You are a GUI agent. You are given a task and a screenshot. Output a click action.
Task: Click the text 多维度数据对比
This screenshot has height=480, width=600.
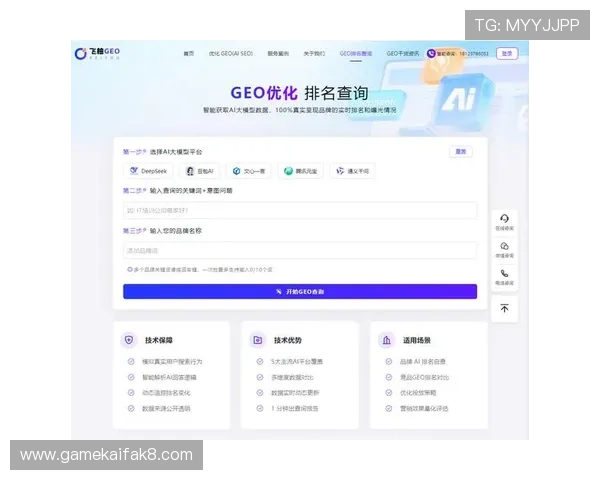tap(292, 377)
